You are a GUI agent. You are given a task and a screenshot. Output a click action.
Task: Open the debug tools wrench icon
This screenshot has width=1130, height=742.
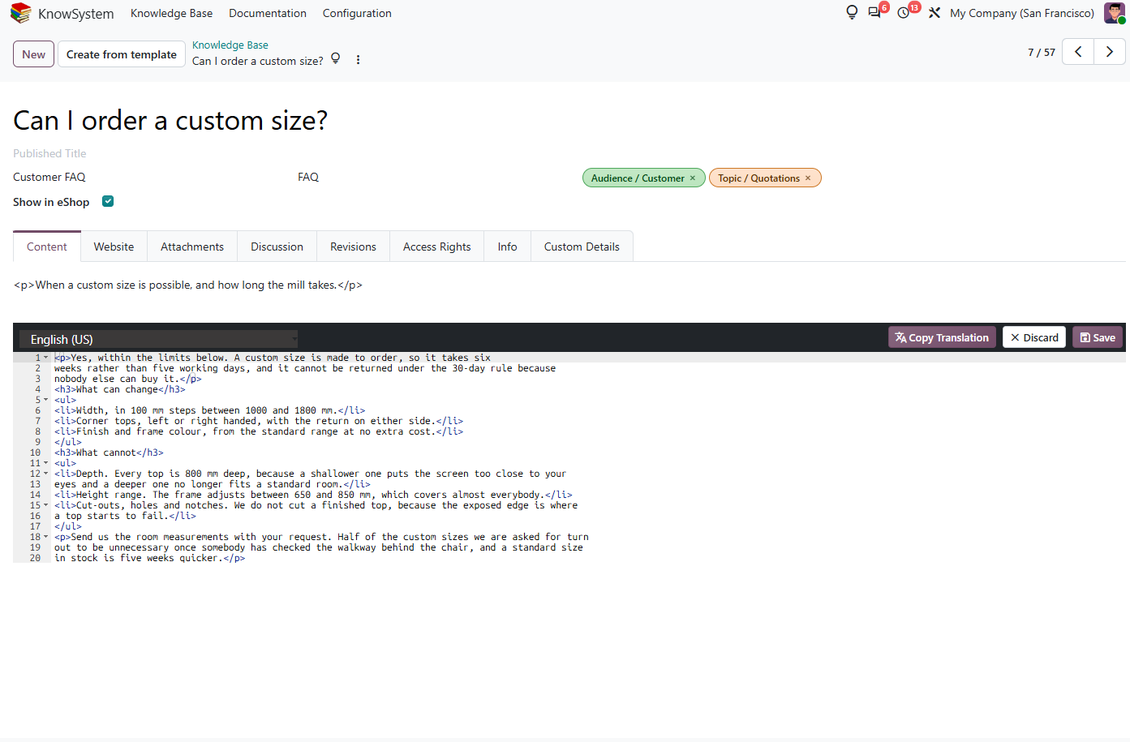pyautogui.click(x=934, y=13)
